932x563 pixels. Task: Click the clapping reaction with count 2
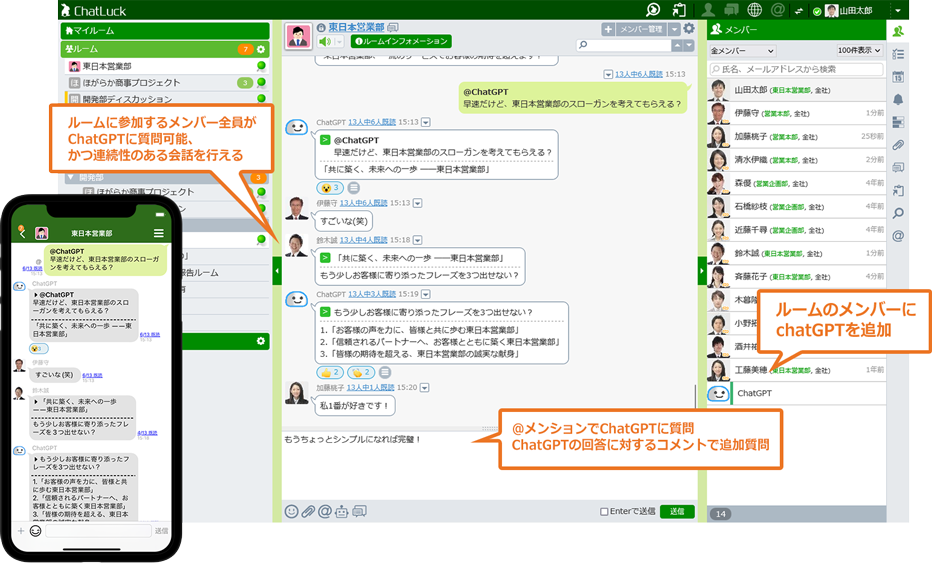(x=361, y=372)
